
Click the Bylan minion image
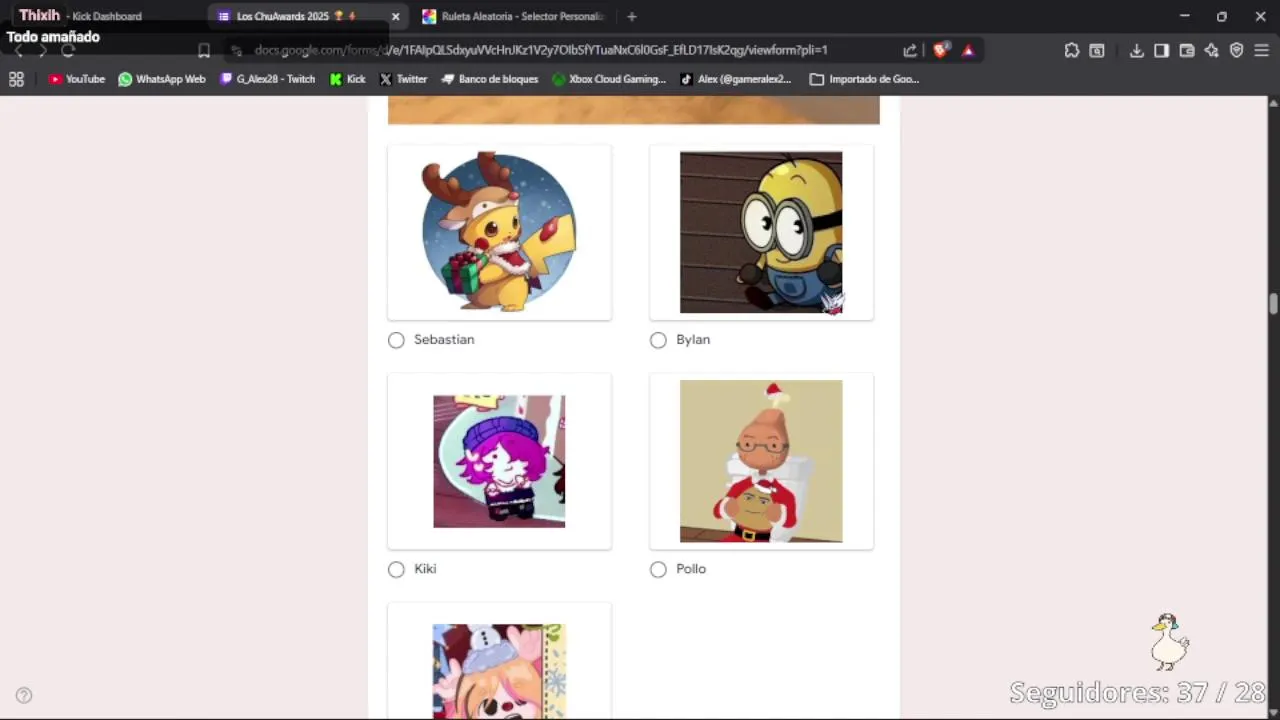point(761,232)
